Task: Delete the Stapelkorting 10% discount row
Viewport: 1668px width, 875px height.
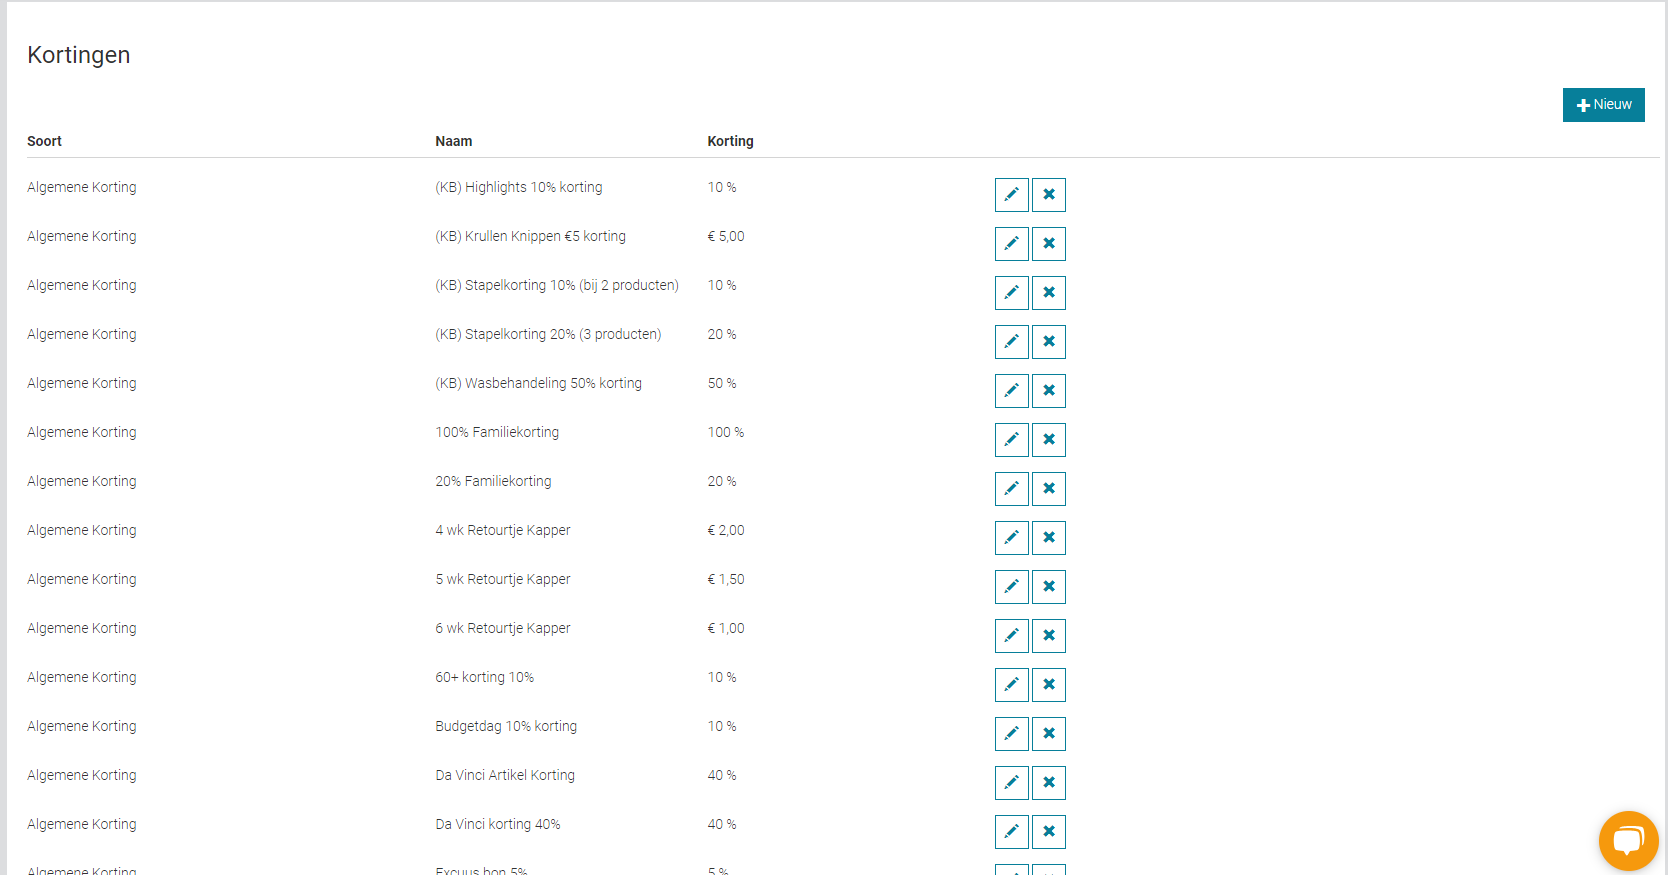Action: [x=1048, y=293]
